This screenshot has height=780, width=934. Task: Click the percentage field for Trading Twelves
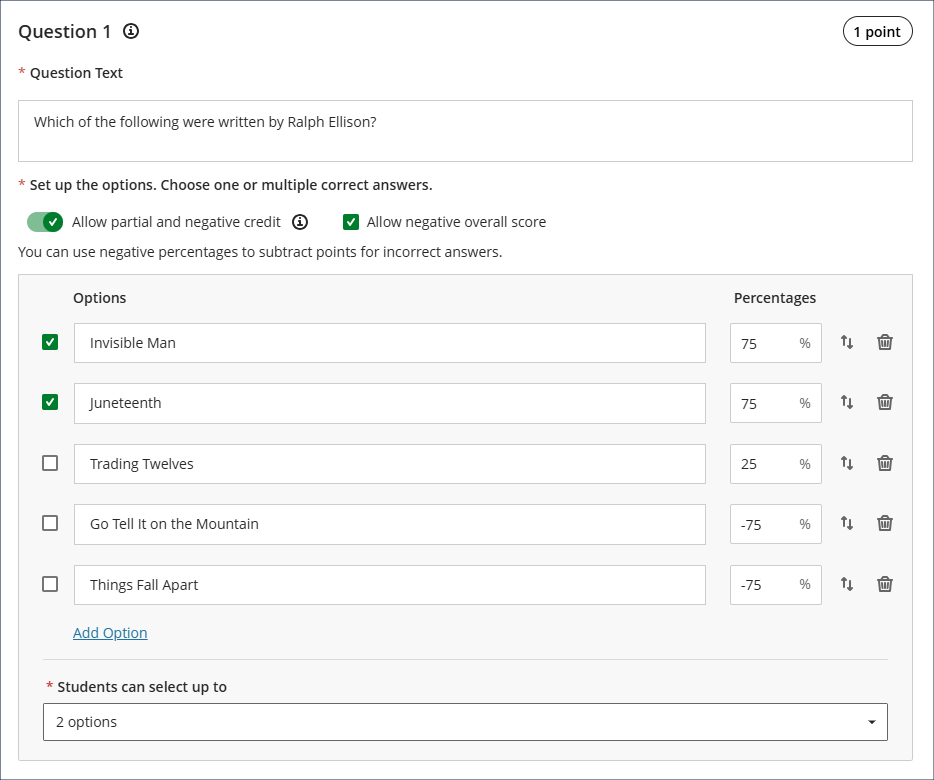[x=765, y=464]
